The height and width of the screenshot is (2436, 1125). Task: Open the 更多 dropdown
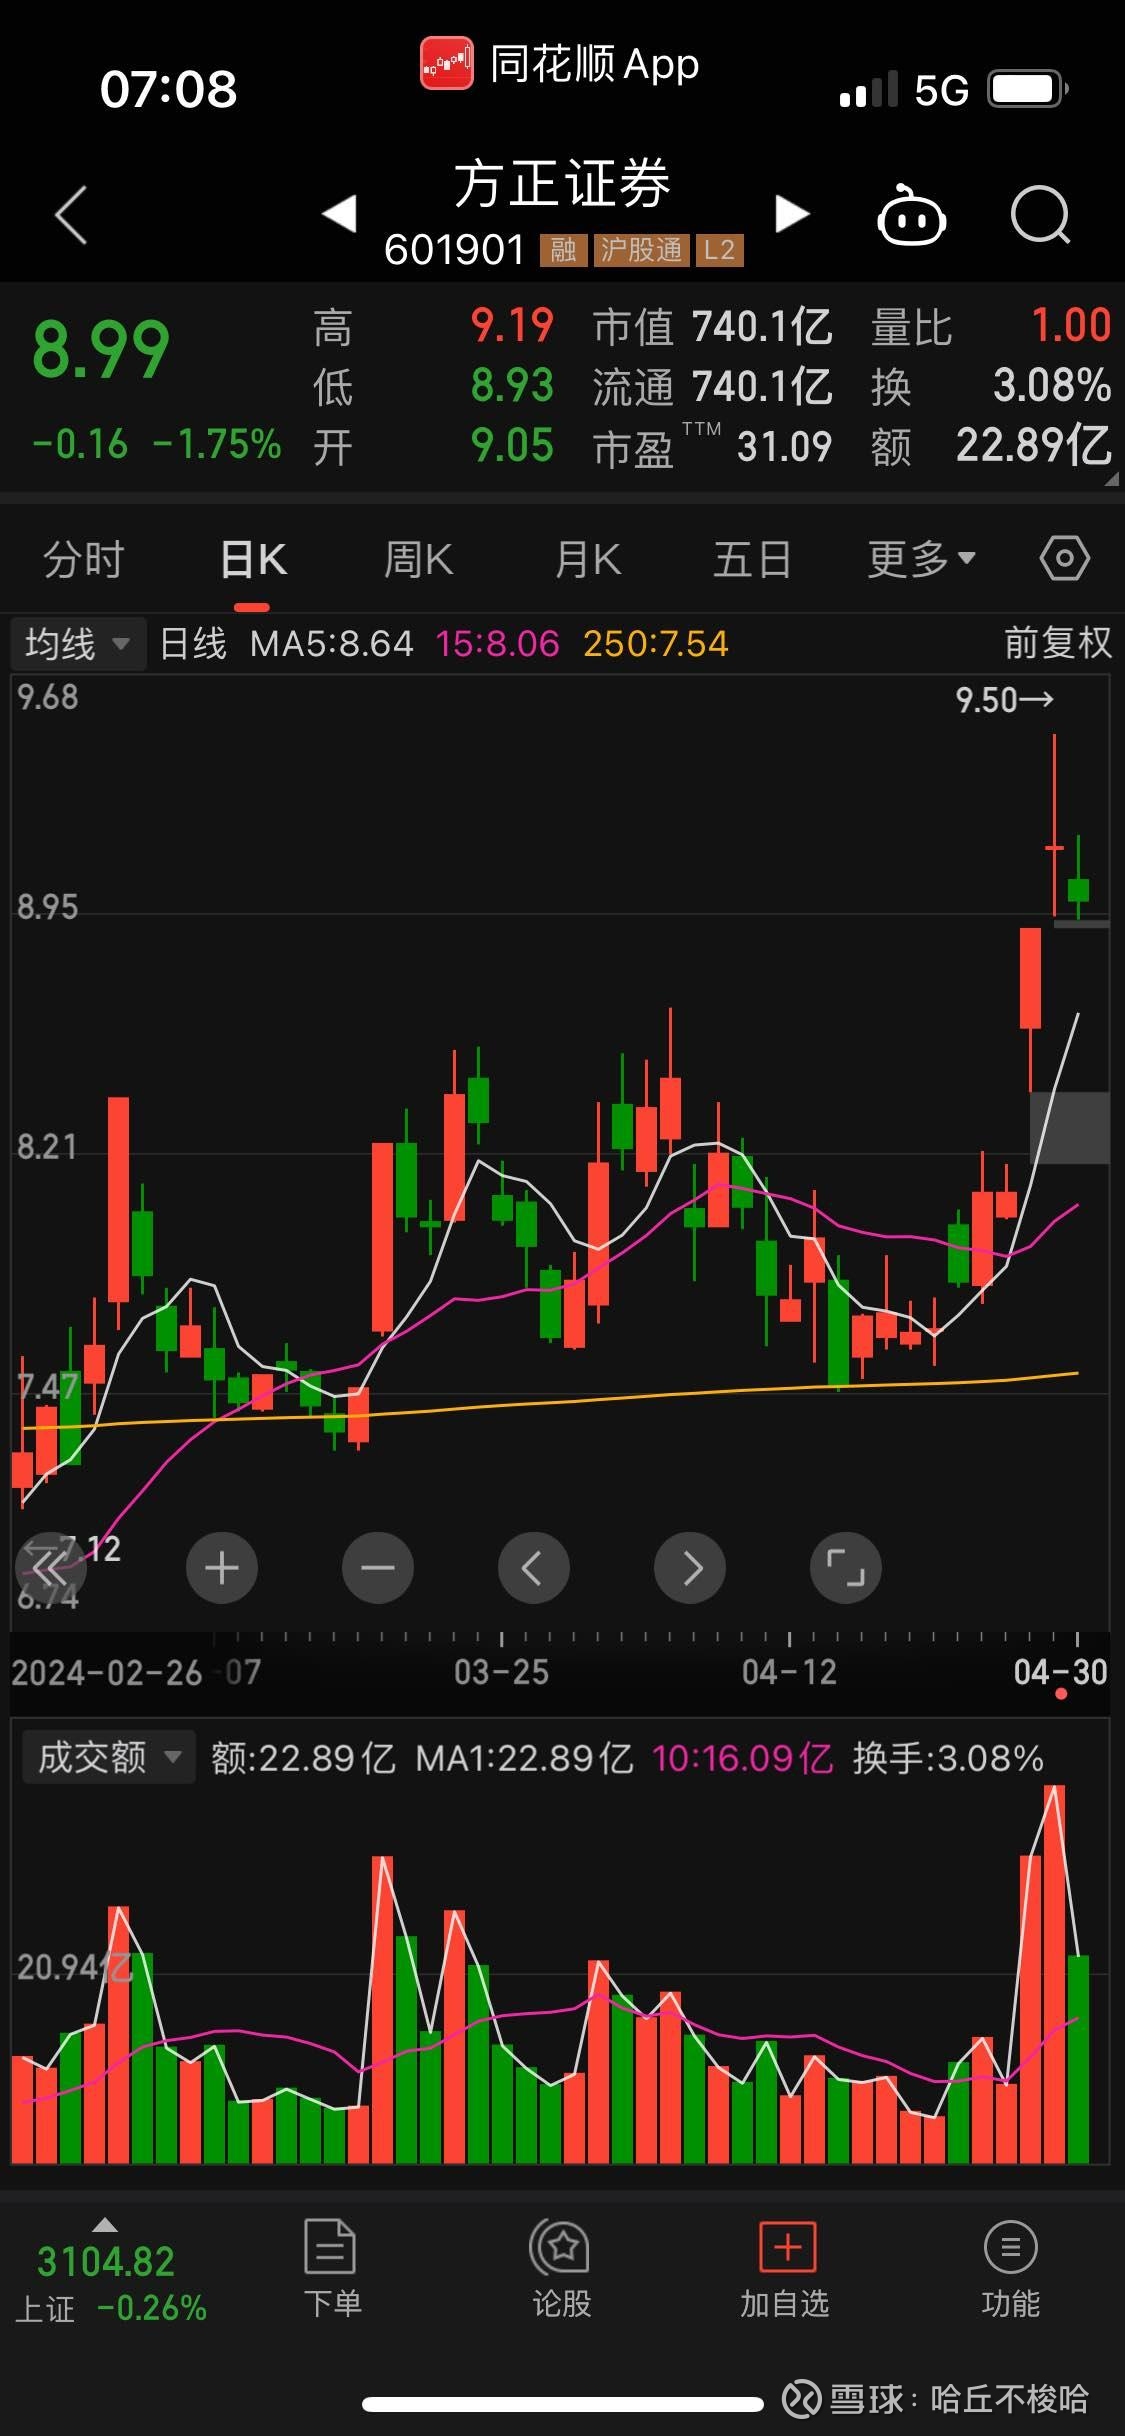pos(921,559)
